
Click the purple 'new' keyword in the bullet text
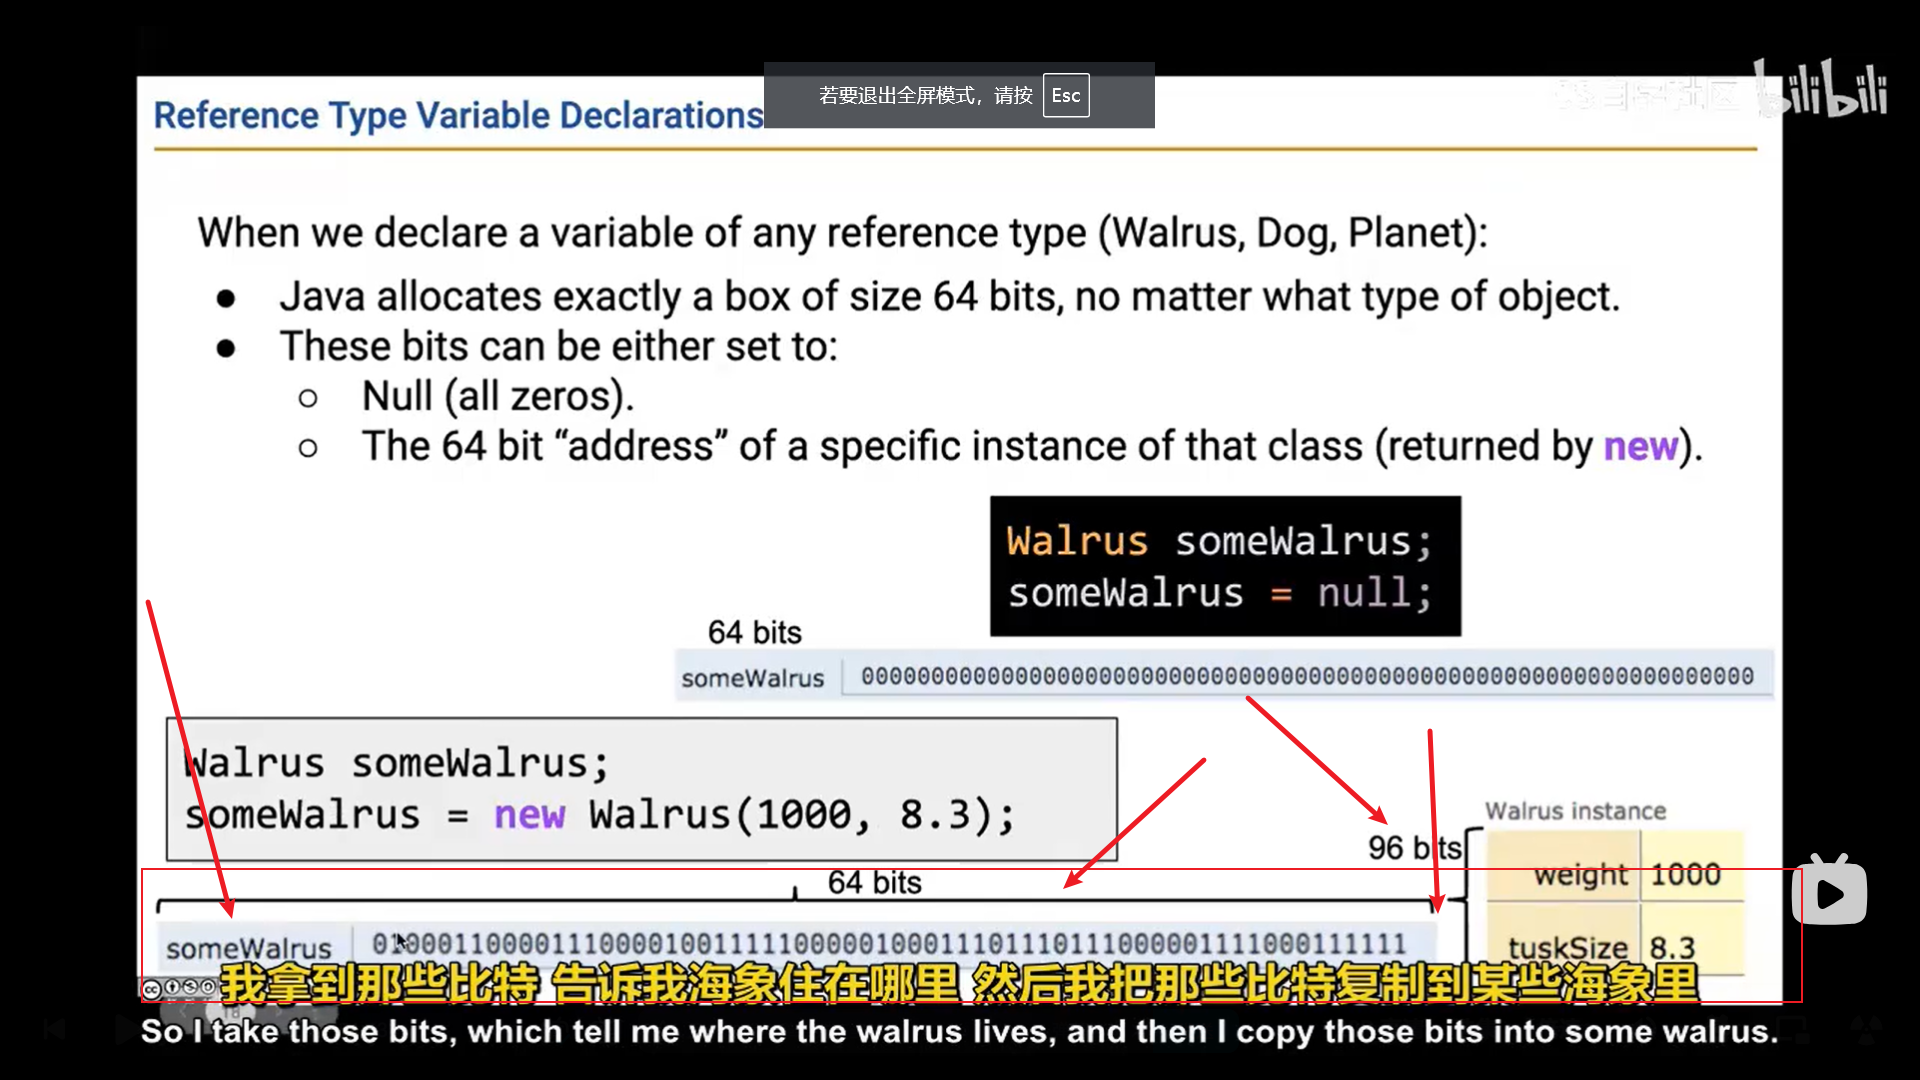(1640, 446)
